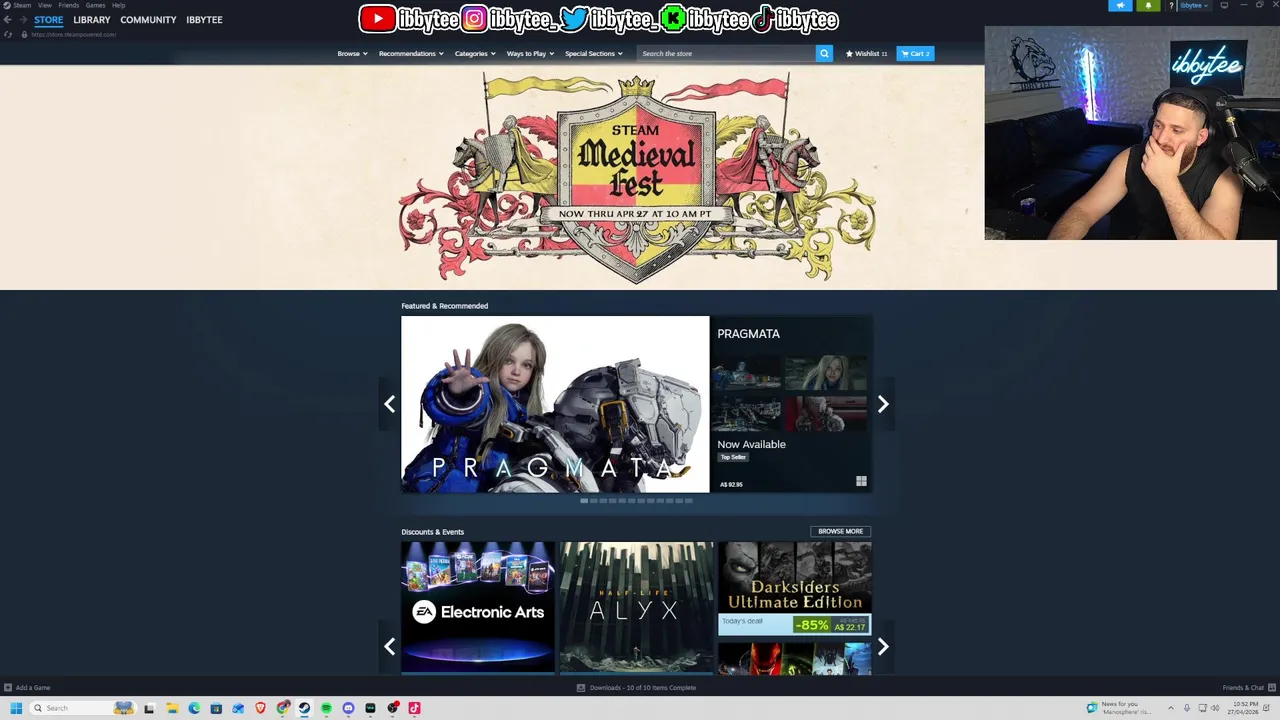Viewport: 1280px width, 720px height.
Task: Show previous featured game in carousel
Action: click(x=389, y=404)
